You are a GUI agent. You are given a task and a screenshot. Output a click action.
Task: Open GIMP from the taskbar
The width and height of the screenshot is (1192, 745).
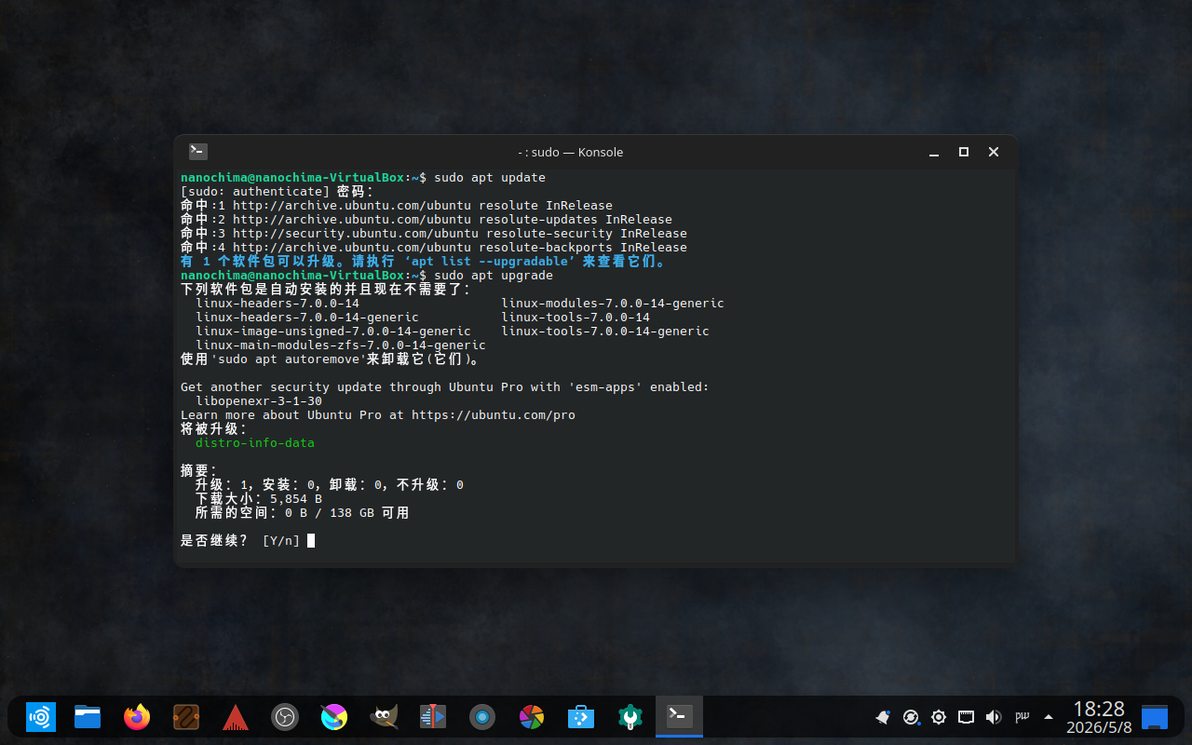click(384, 717)
